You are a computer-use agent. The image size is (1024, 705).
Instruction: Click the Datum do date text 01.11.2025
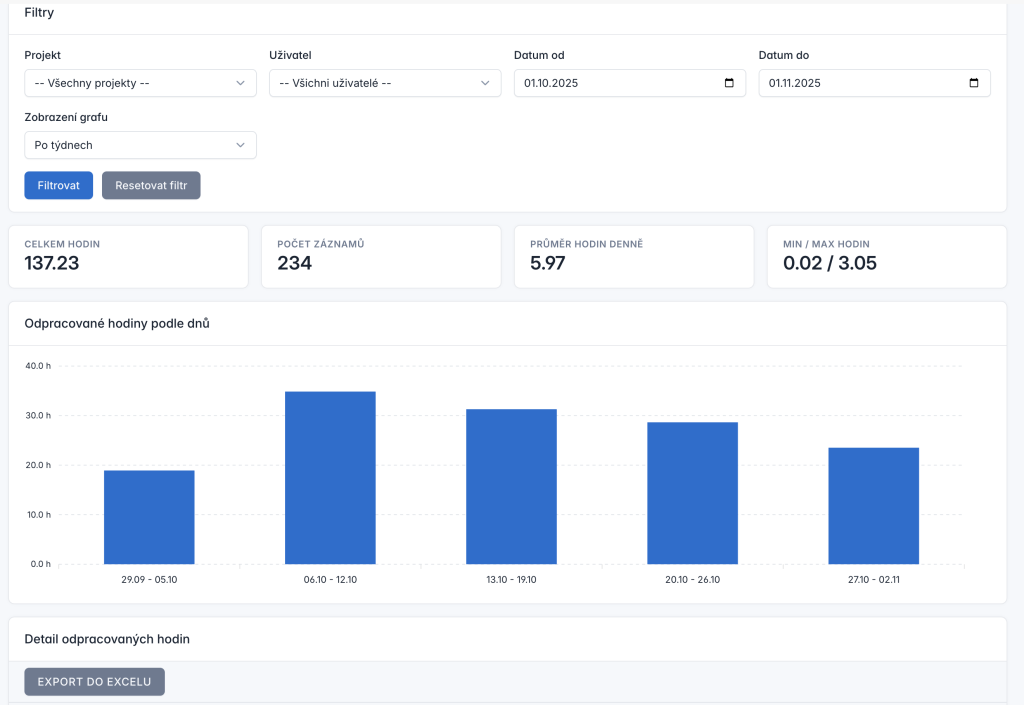(x=795, y=83)
